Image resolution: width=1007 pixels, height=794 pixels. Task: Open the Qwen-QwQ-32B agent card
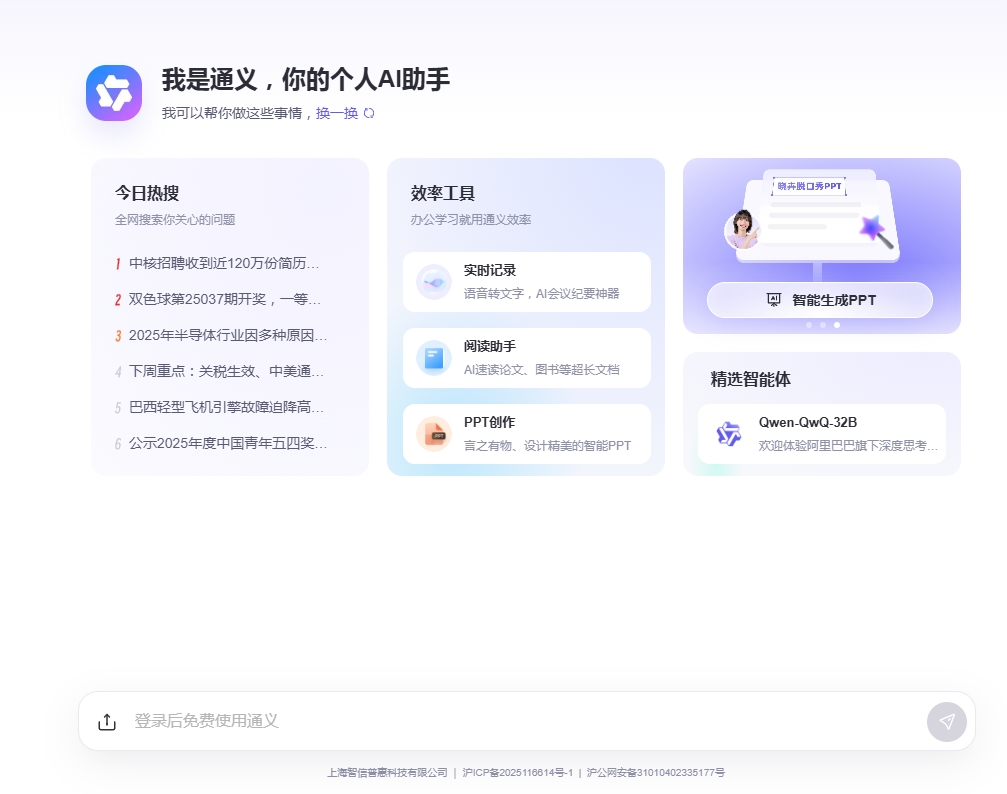pos(821,434)
